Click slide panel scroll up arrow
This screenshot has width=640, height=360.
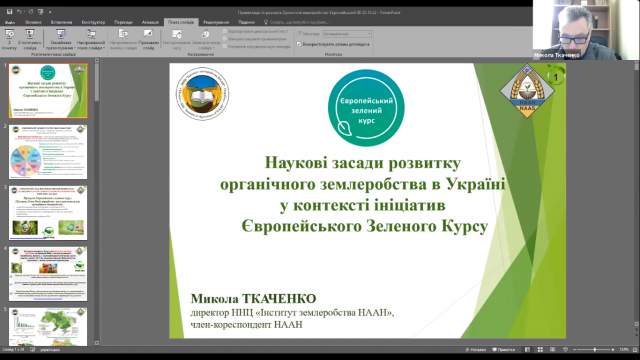click(97, 61)
